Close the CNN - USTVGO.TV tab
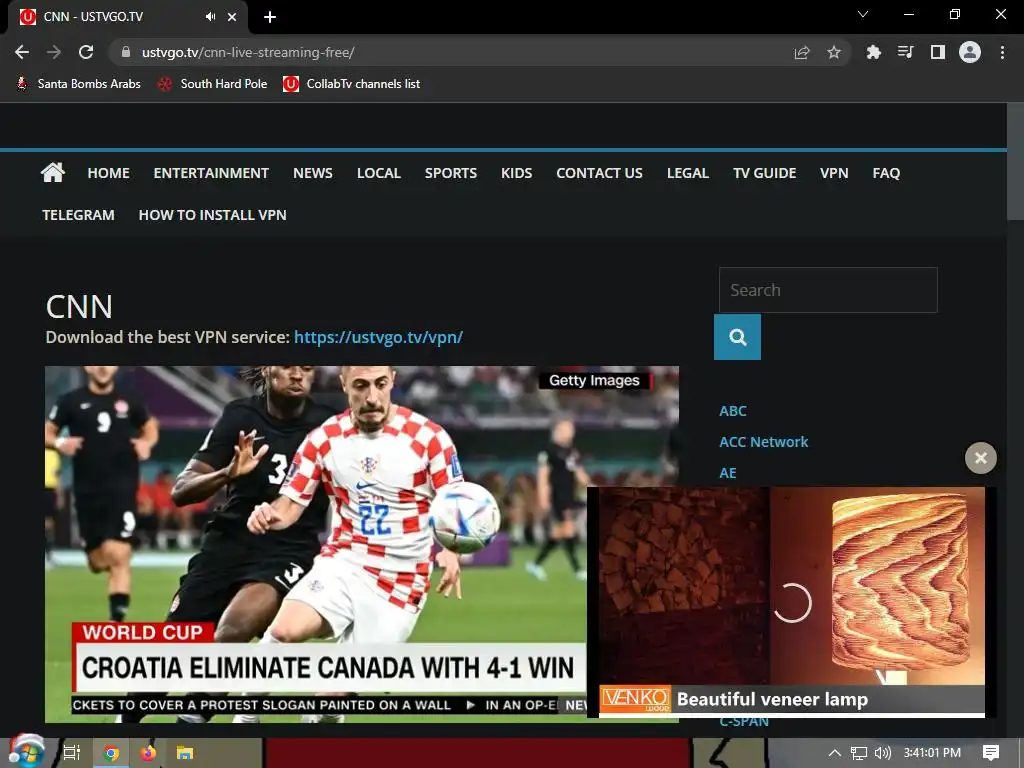 point(232,17)
